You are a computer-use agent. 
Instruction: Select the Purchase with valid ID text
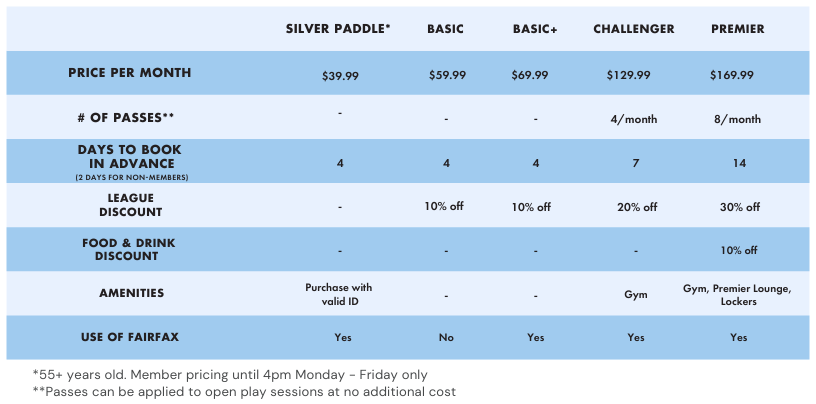338,294
